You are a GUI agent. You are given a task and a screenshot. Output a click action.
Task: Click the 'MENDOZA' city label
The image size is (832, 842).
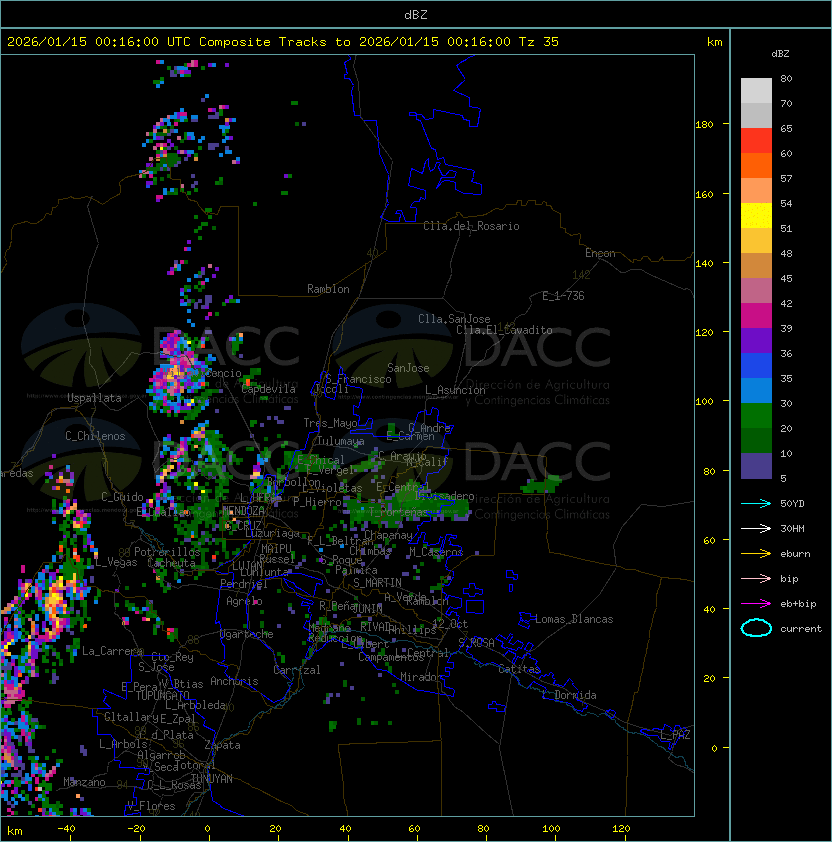[243, 510]
